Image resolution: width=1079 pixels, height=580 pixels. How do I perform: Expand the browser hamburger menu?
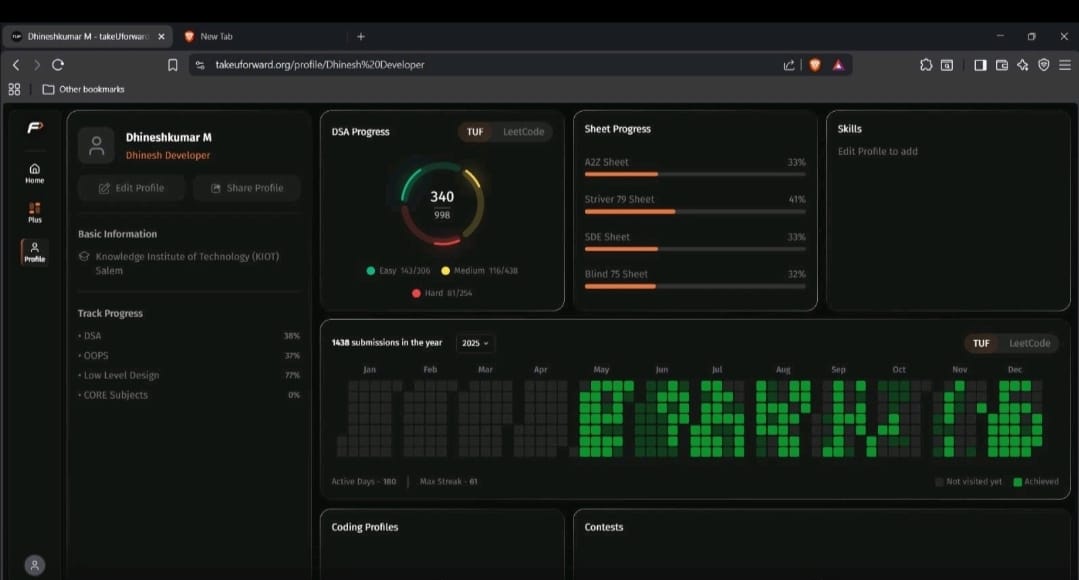pyautogui.click(x=1064, y=64)
